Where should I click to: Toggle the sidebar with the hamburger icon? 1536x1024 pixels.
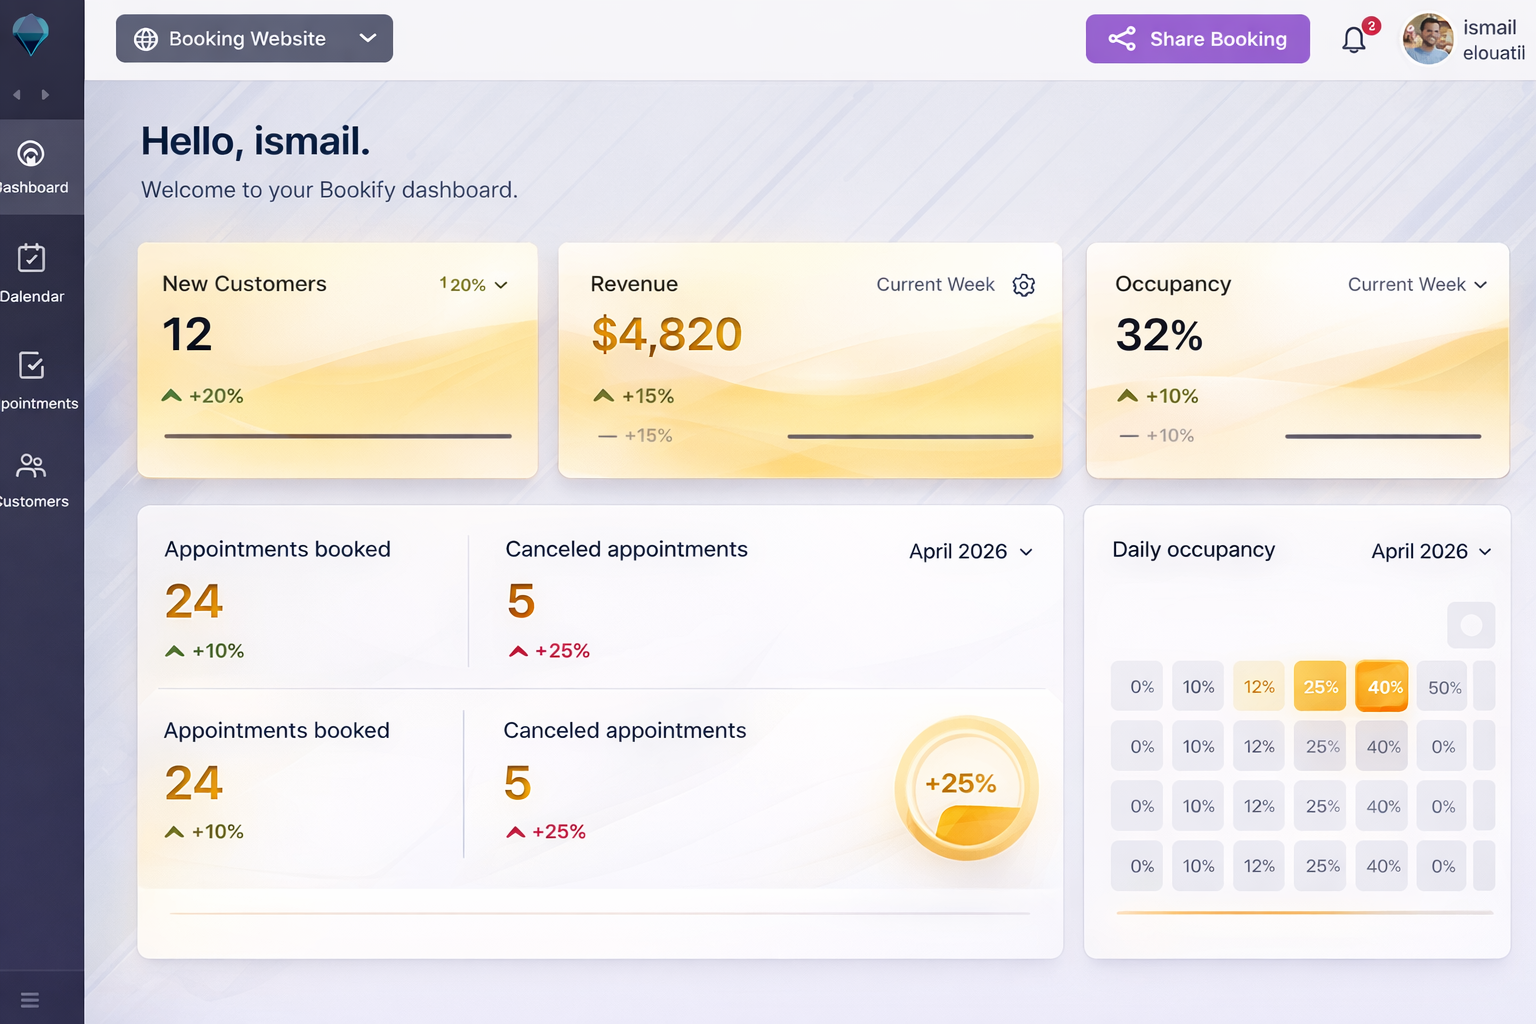(30, 999)
